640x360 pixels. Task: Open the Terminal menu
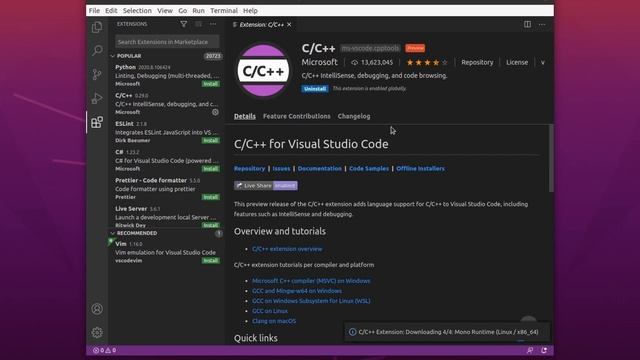click(x=224, y=11)
